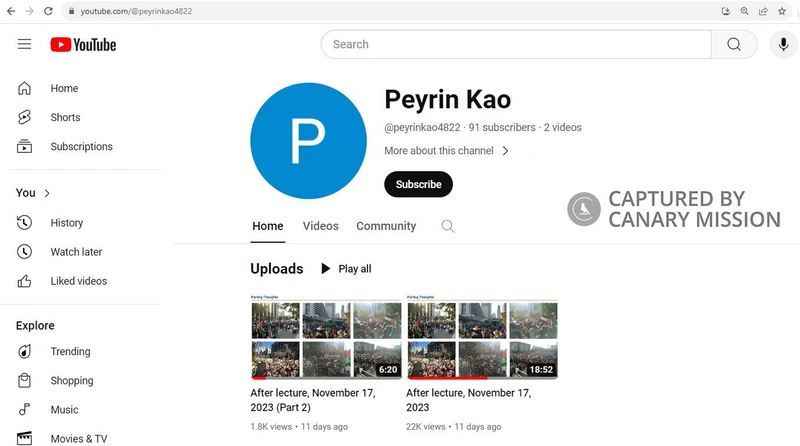Click the Watch later clock icon
This screenshot has height=446, width=800.
point(24,252)
